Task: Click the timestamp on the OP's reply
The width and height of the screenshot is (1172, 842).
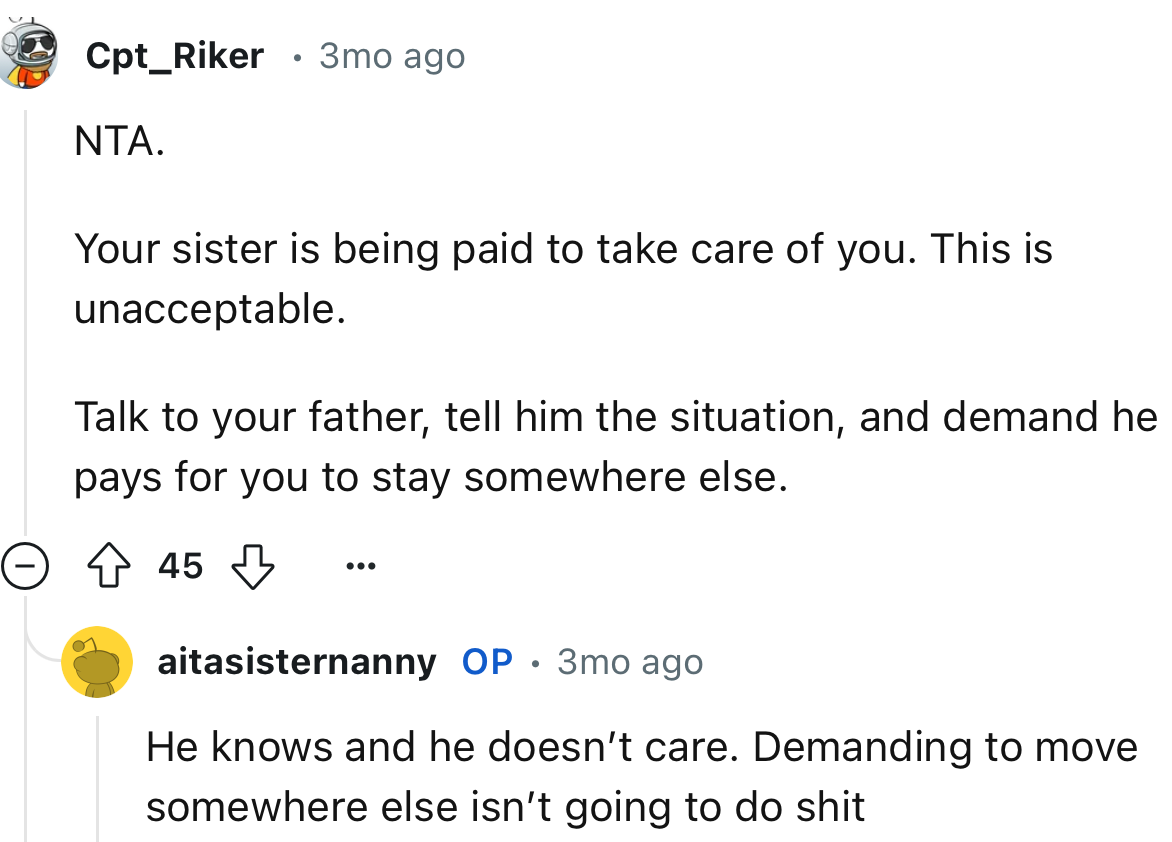Action: (x=629, y=661)
